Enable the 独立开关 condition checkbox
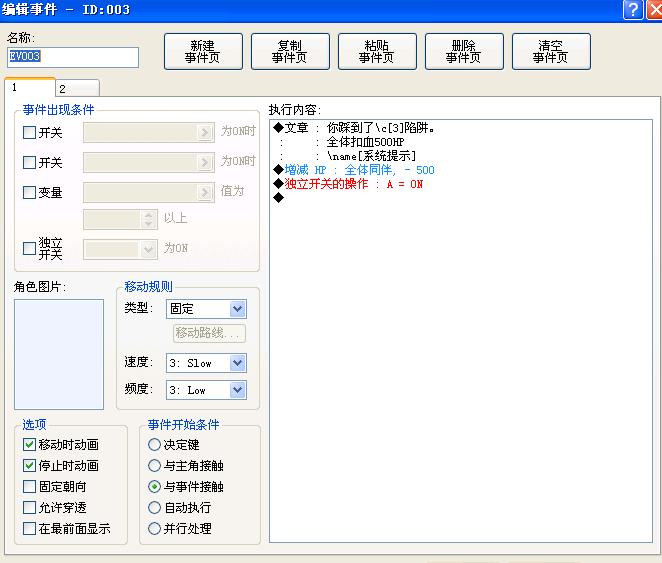The image size is (662, 563). (29, 248)
